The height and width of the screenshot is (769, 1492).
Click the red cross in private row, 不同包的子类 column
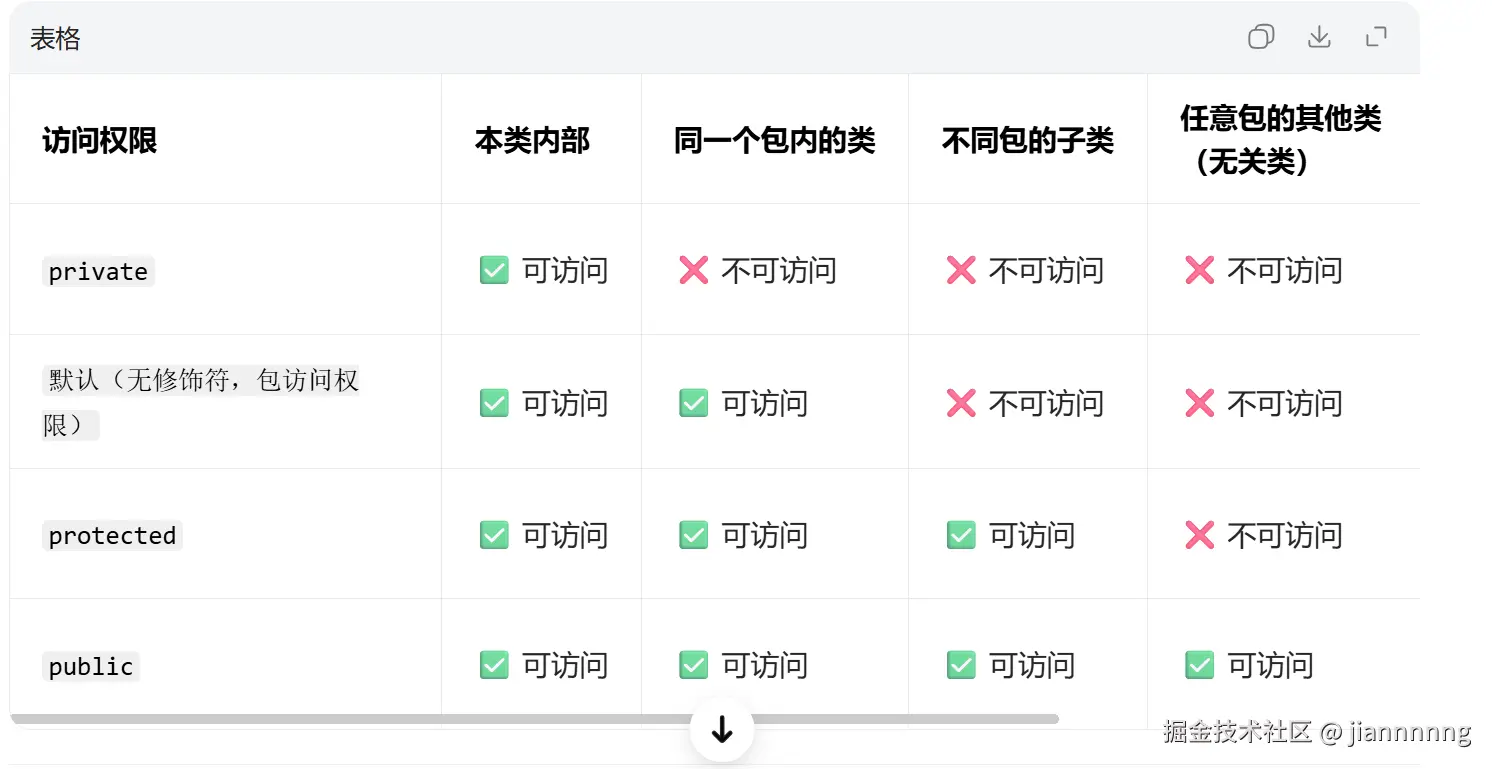pyautogui.click(x=960, y=270)
